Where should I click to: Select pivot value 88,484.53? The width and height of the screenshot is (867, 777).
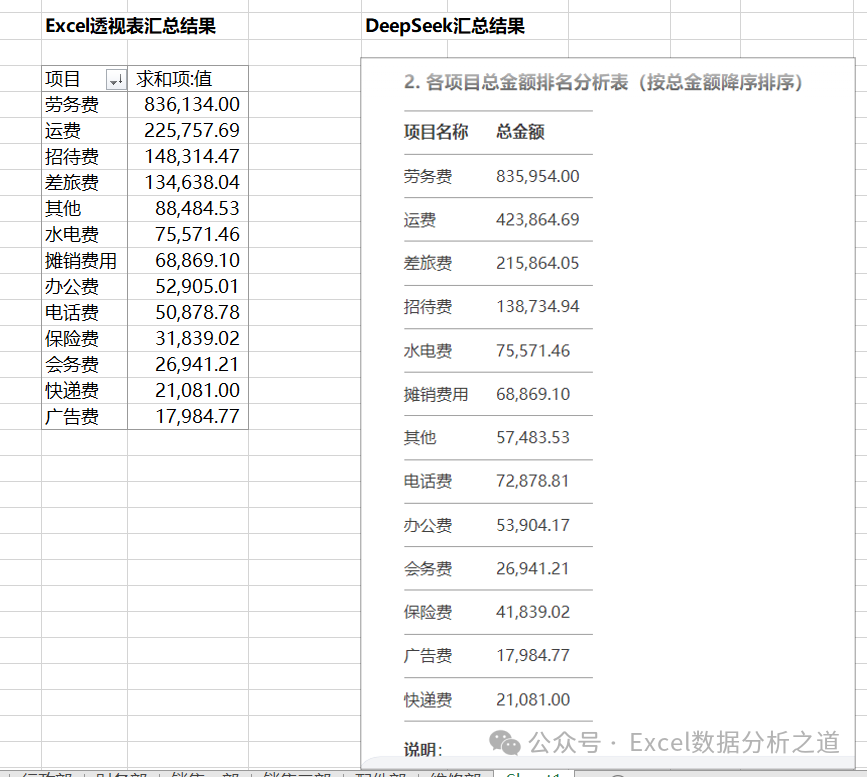click(188, 208)
